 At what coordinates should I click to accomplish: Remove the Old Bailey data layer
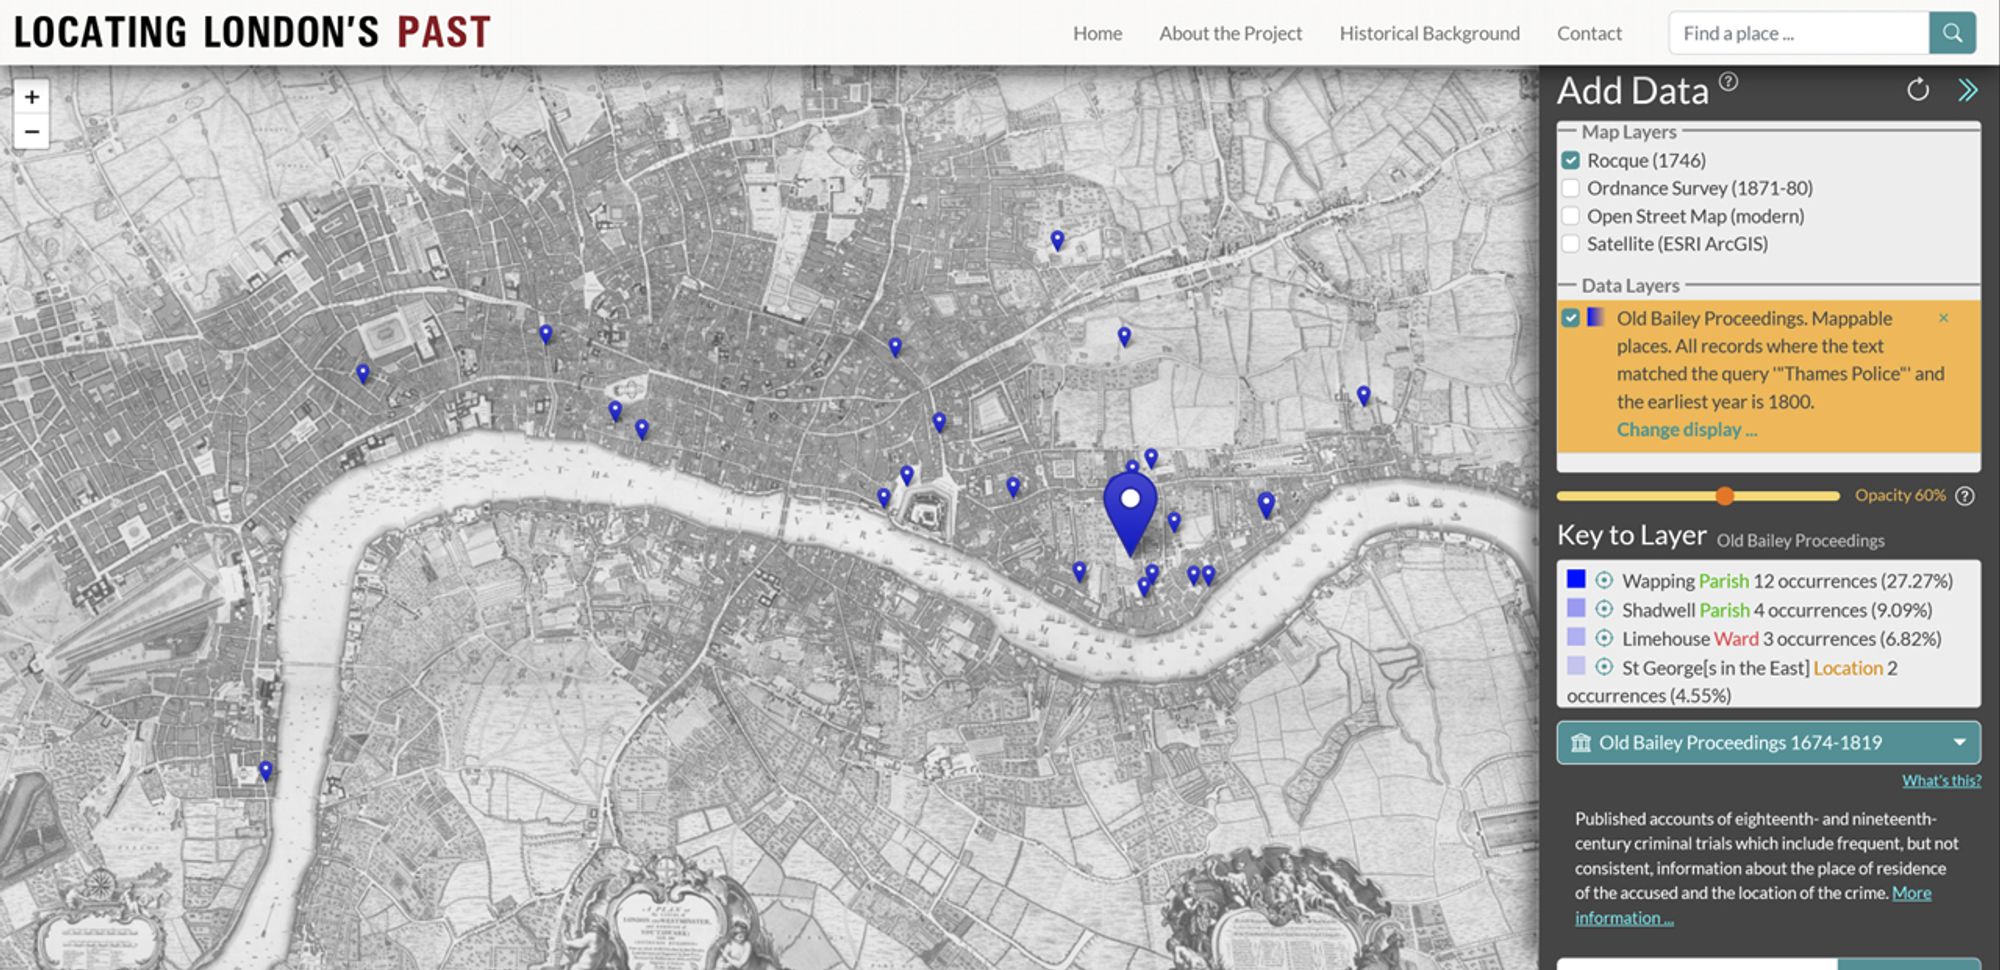click(x=1943, y=318)
